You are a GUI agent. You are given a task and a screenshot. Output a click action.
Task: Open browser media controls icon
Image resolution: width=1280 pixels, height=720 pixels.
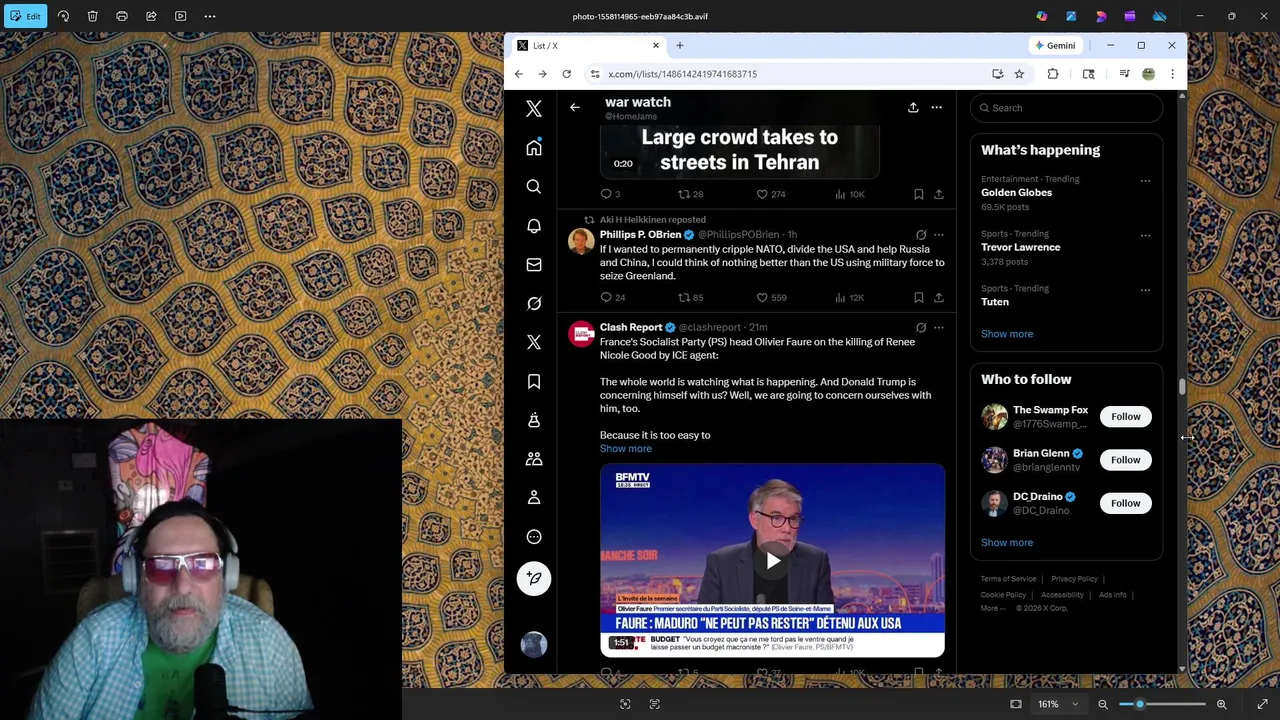point(1124,74)
